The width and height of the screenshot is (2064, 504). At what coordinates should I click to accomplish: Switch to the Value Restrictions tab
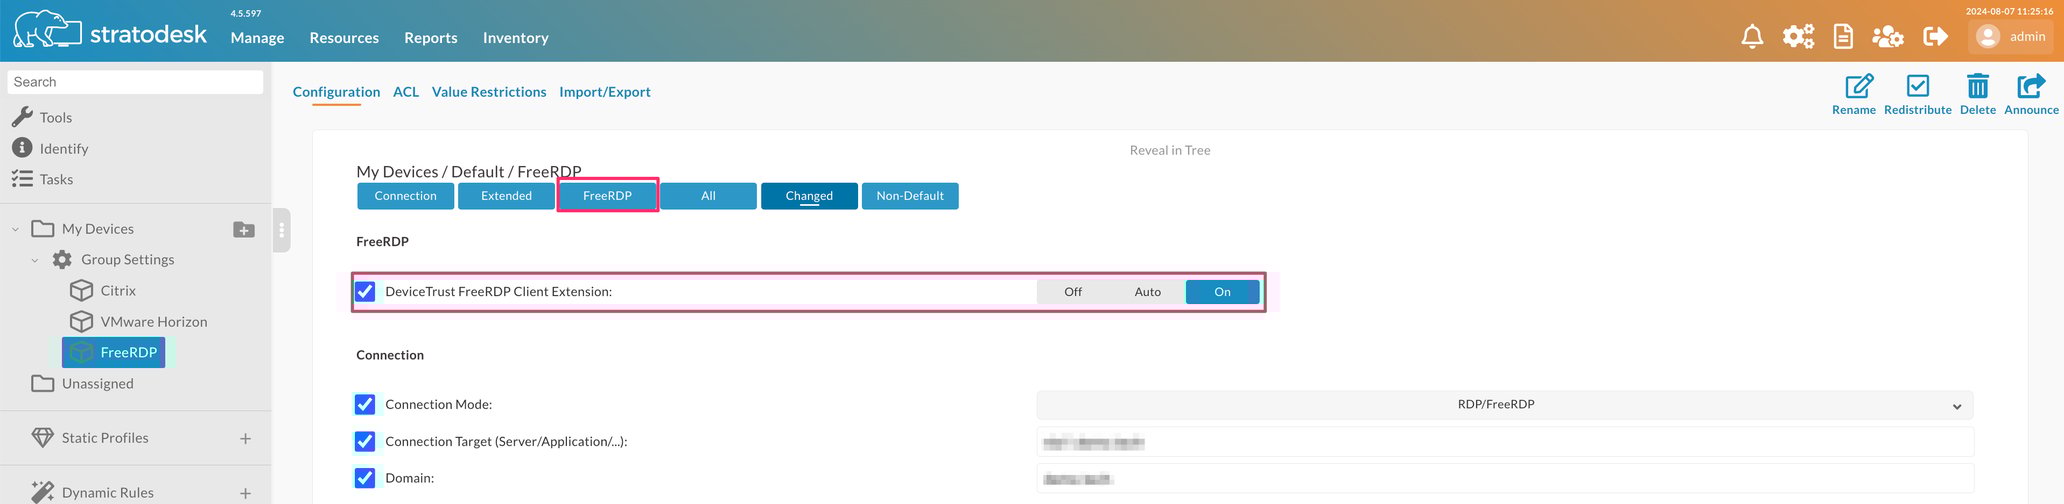489,92
